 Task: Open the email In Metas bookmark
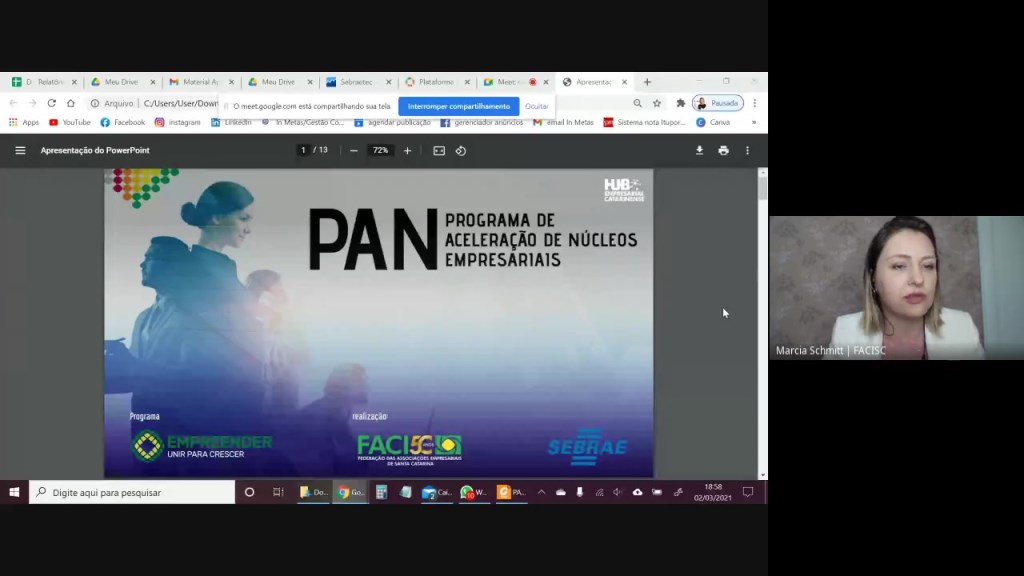(564, 122)
